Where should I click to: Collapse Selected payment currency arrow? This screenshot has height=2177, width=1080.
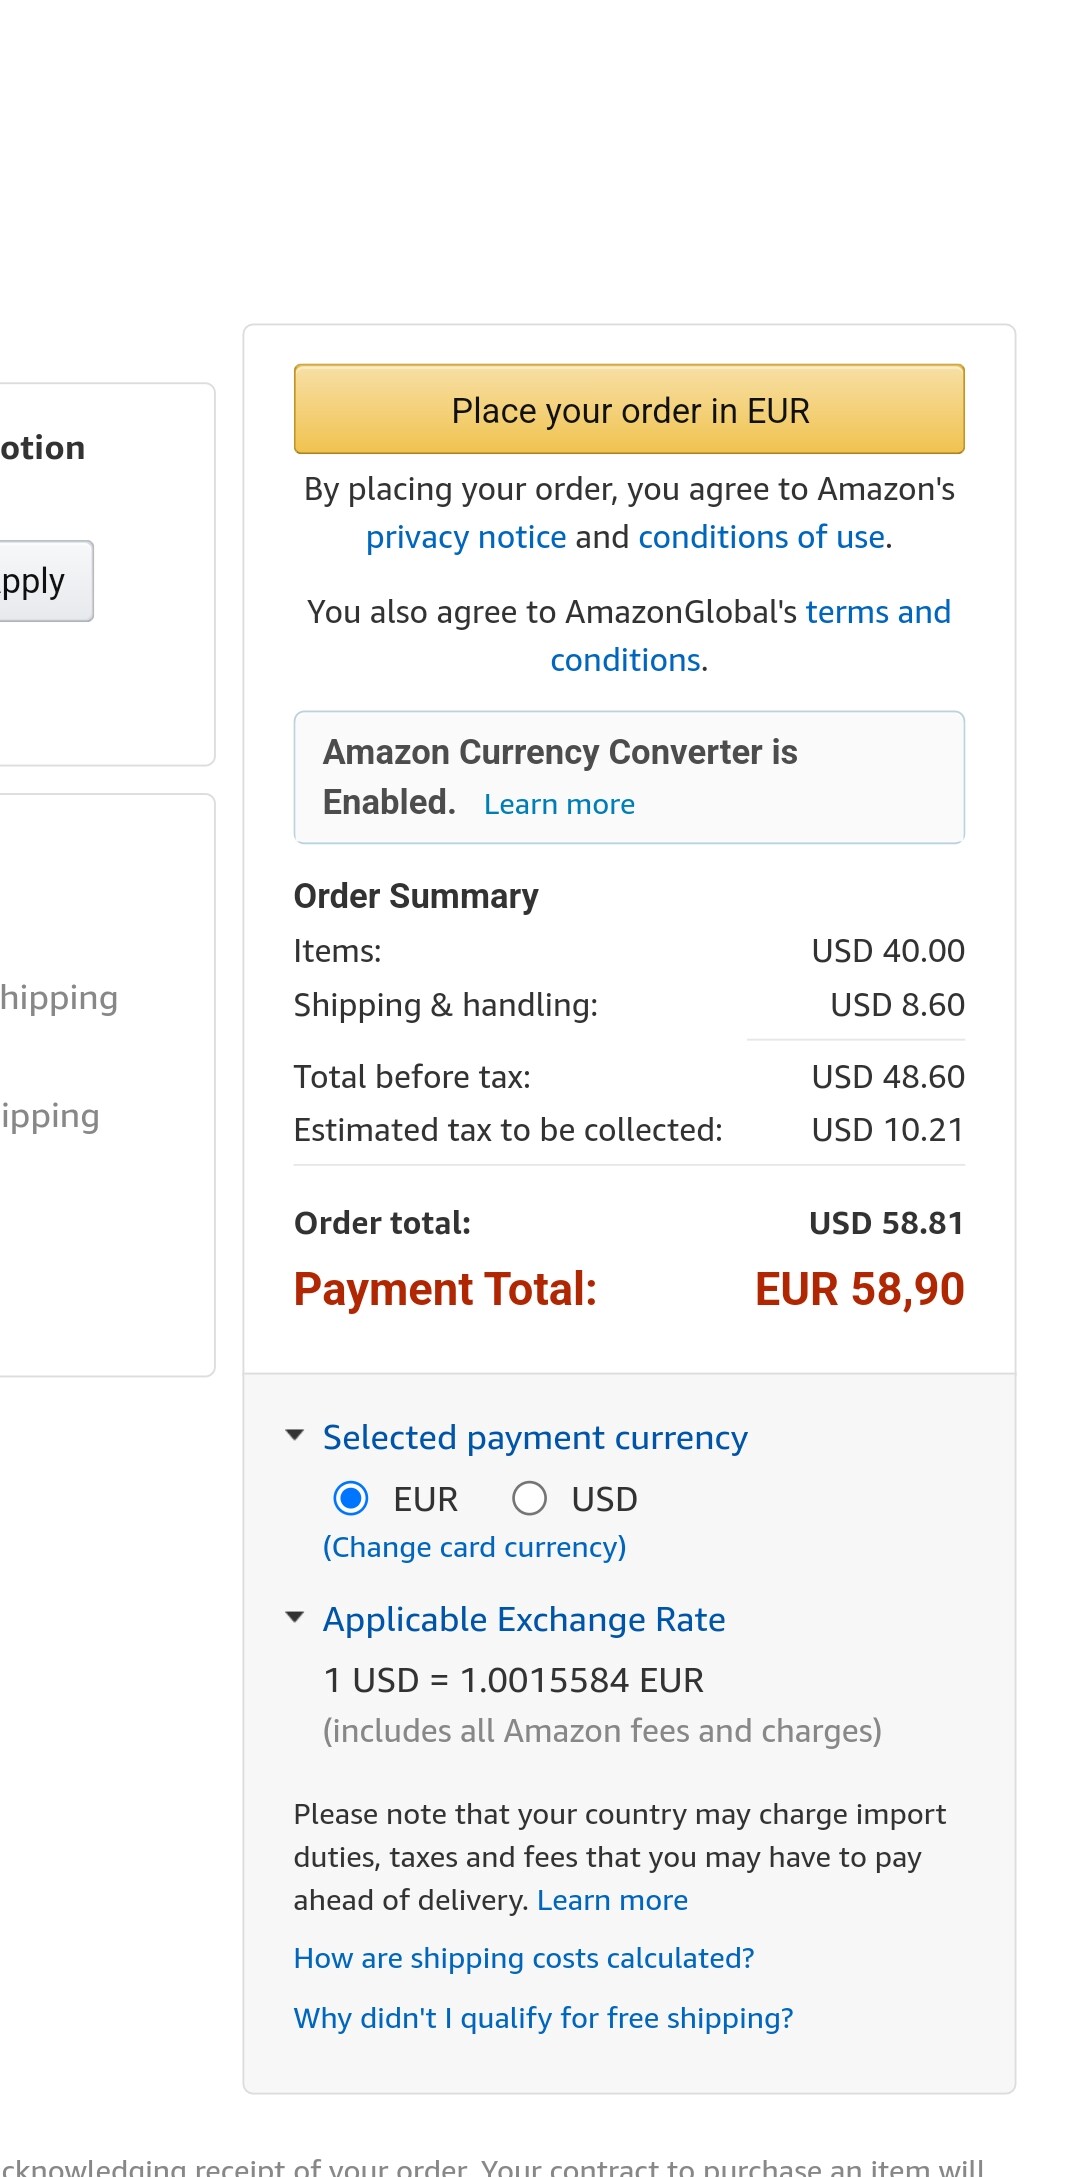[295, 1436]
